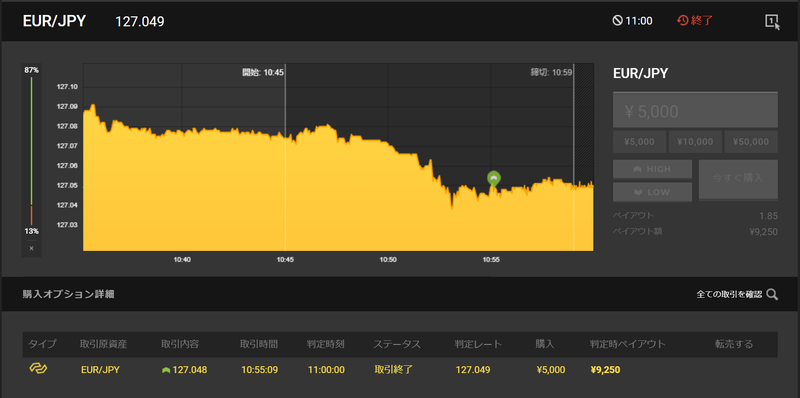Select the LOW button
This screenshot has width=800, height=398.
[653, 192]
